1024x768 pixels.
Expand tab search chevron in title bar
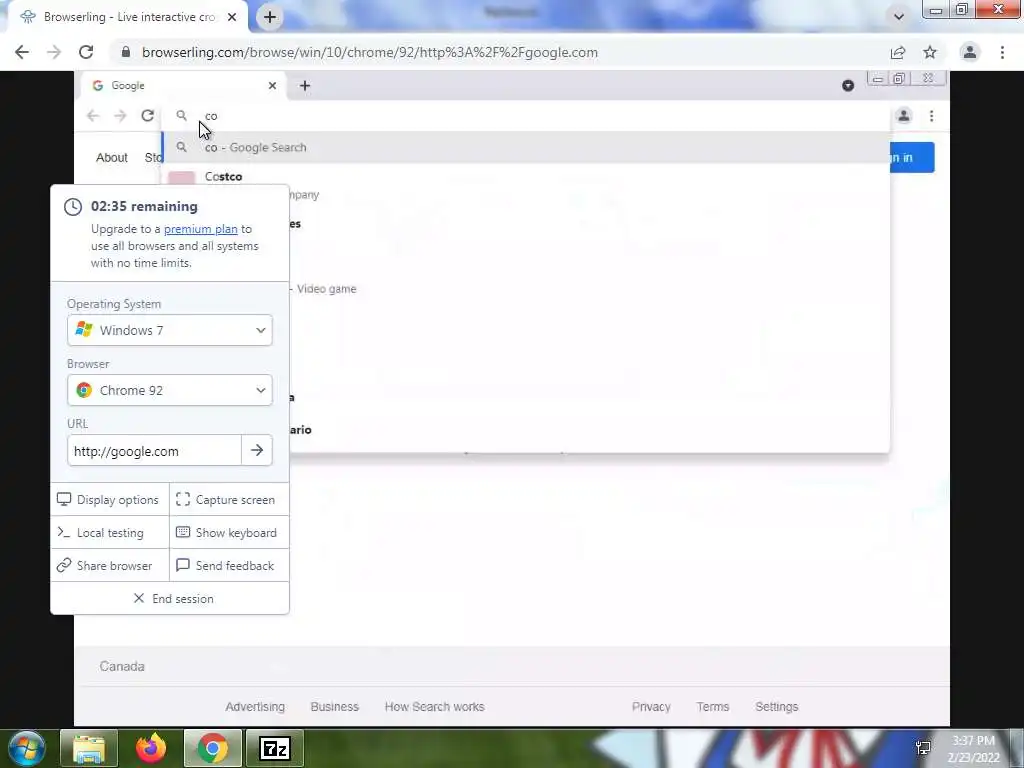point(899,17)
